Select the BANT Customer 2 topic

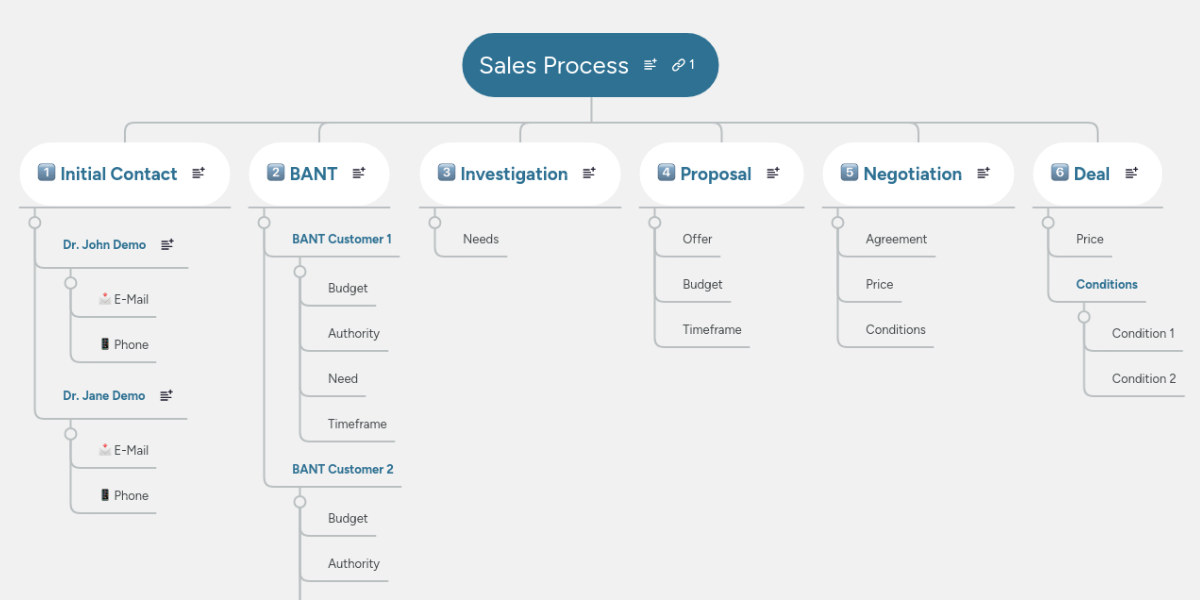[341, 468]
